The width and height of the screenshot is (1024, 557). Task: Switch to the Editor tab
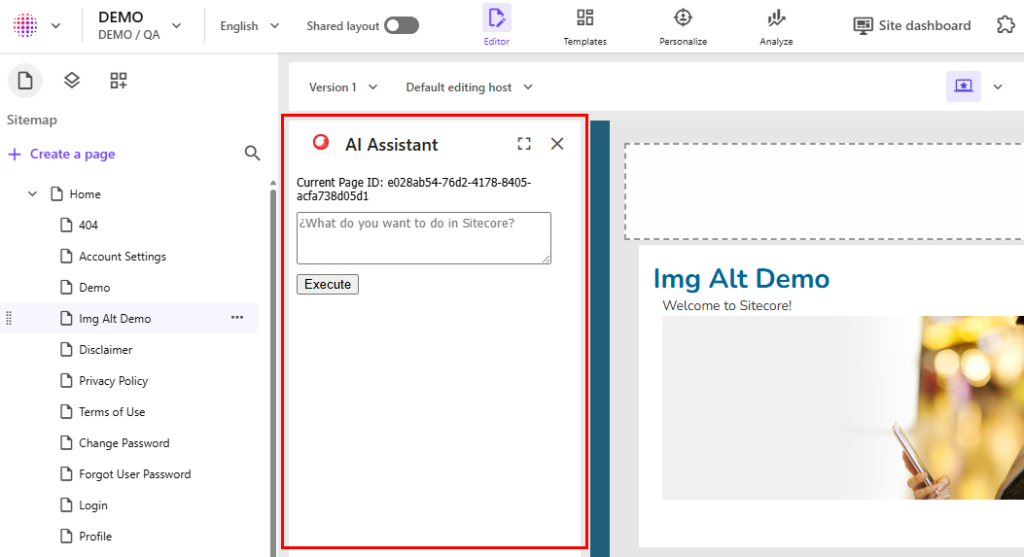[x=496, y=26]
